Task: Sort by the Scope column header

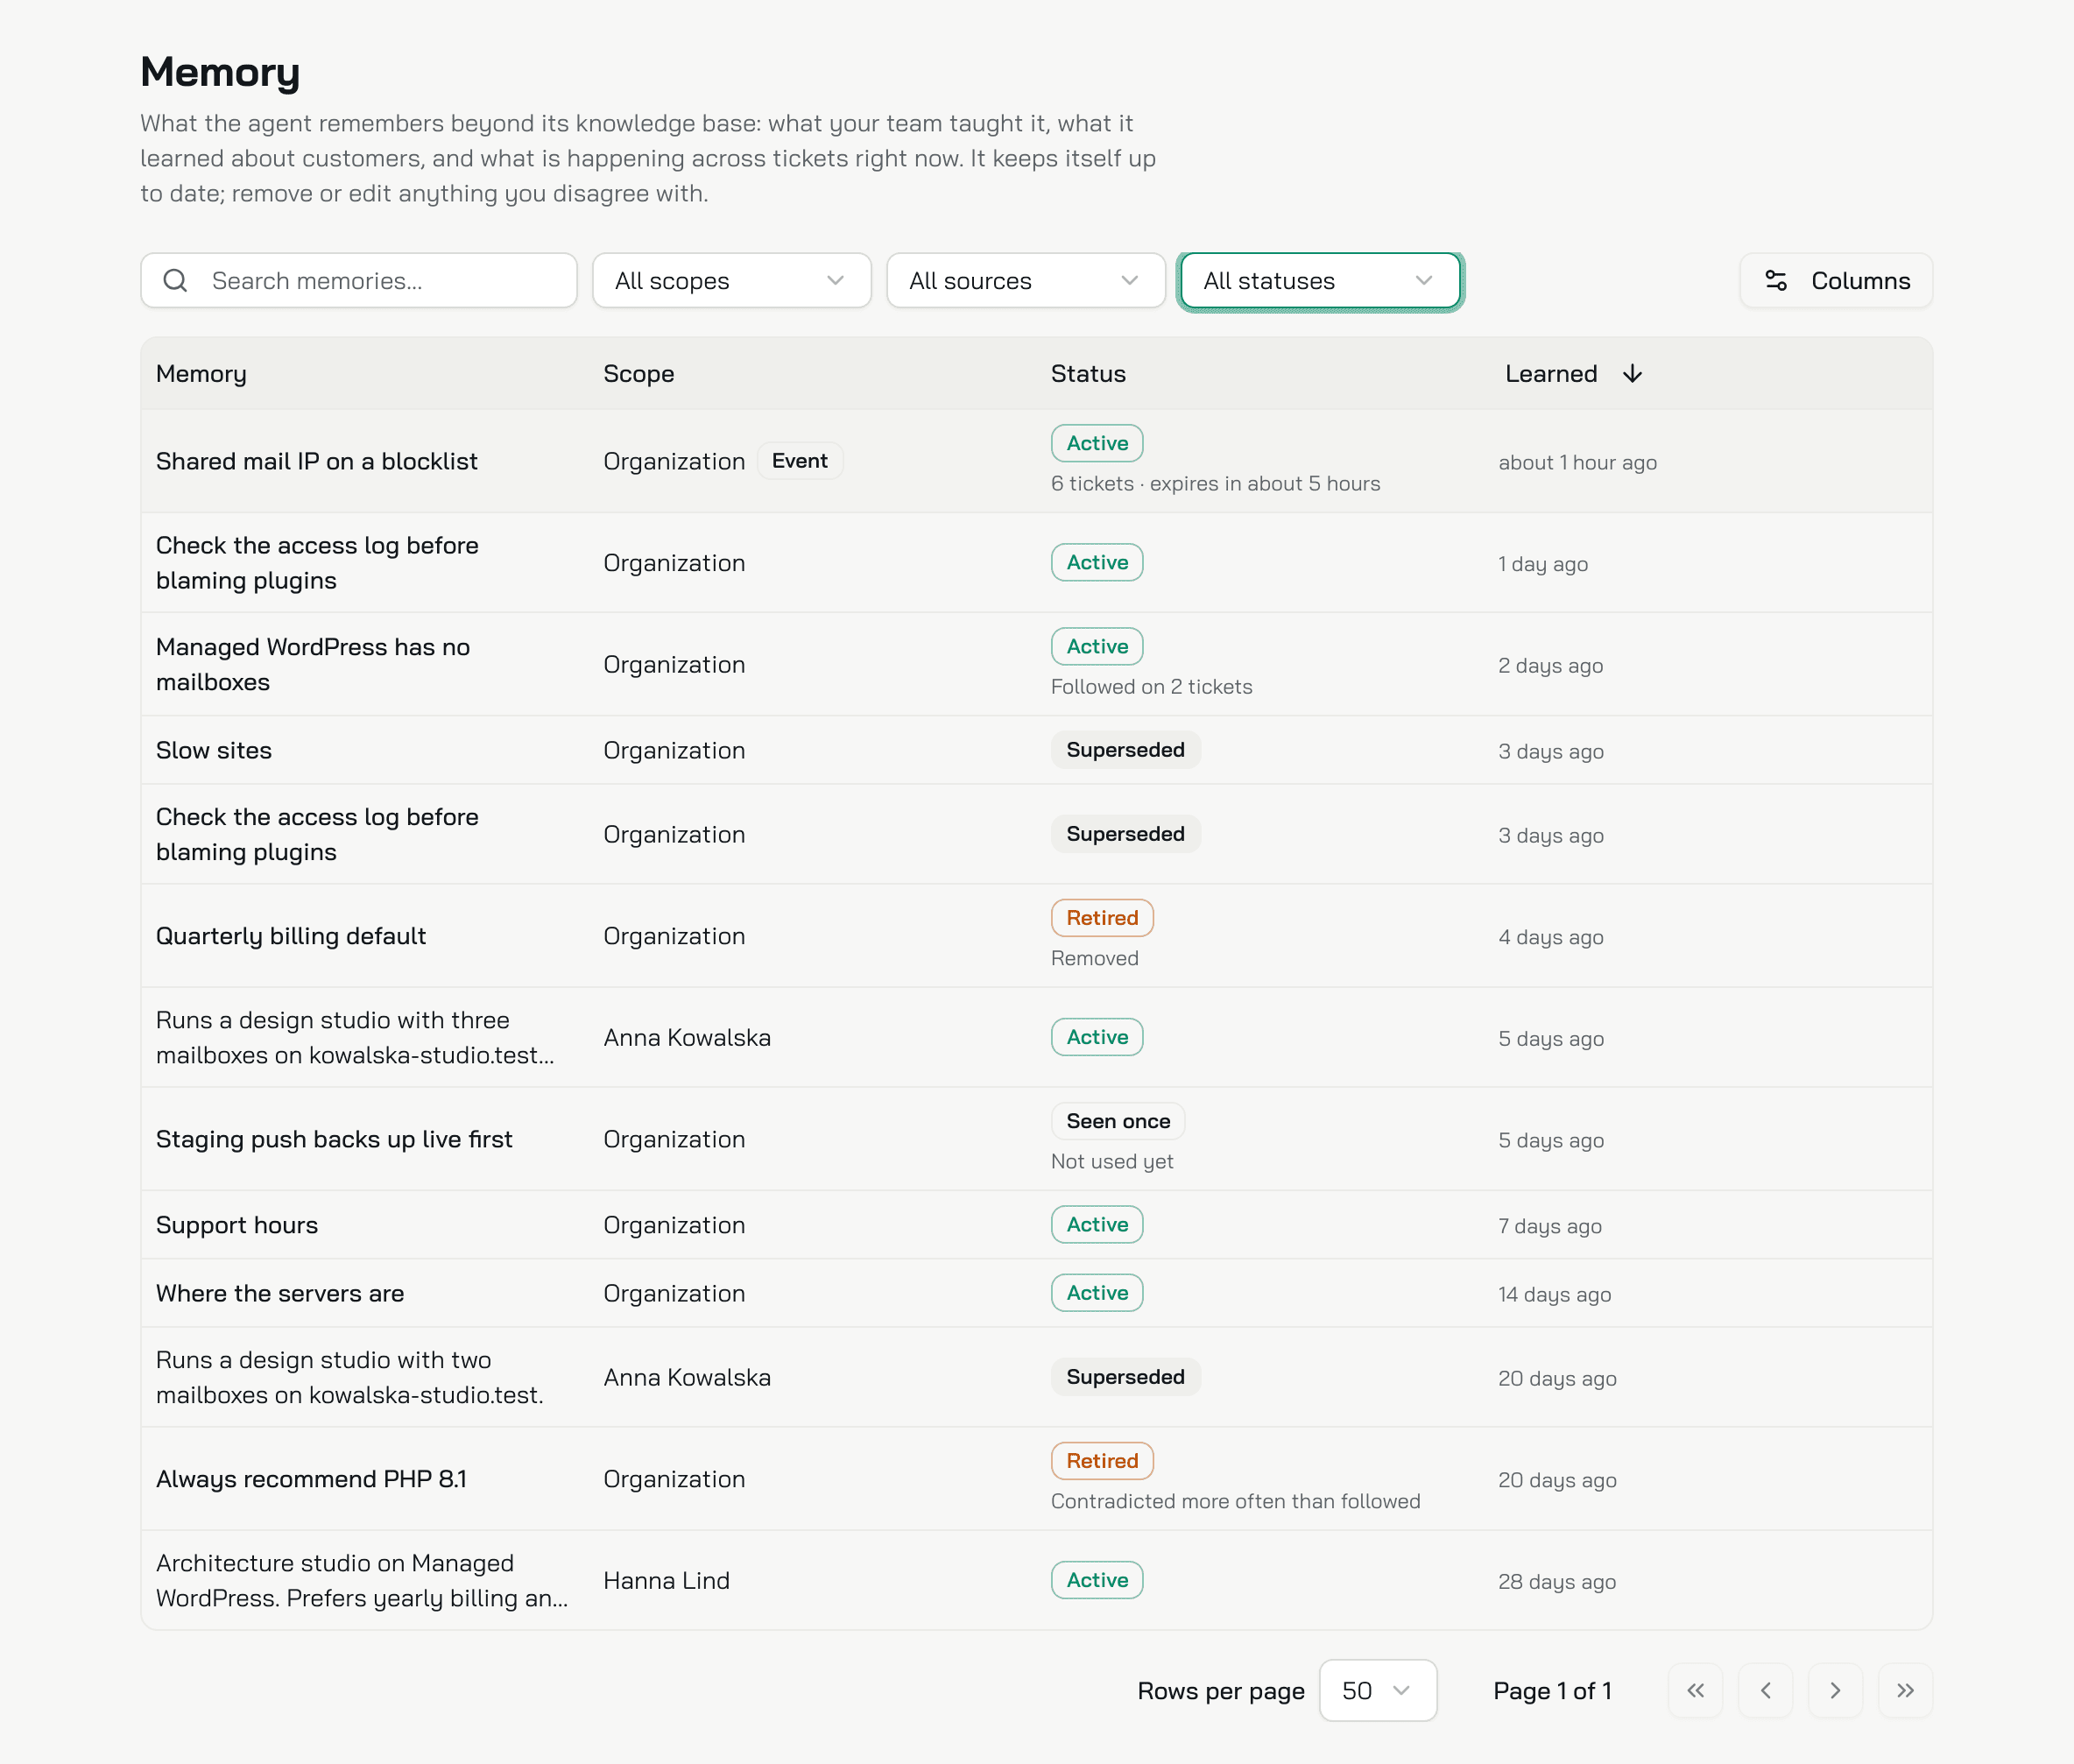Action: pyautogui.click(x=639, y=374)
